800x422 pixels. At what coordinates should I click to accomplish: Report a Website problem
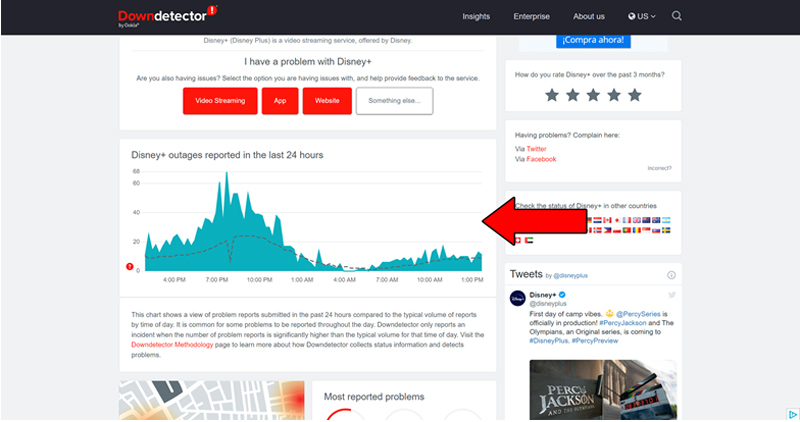pyautogui.click(x=327, y=101)
